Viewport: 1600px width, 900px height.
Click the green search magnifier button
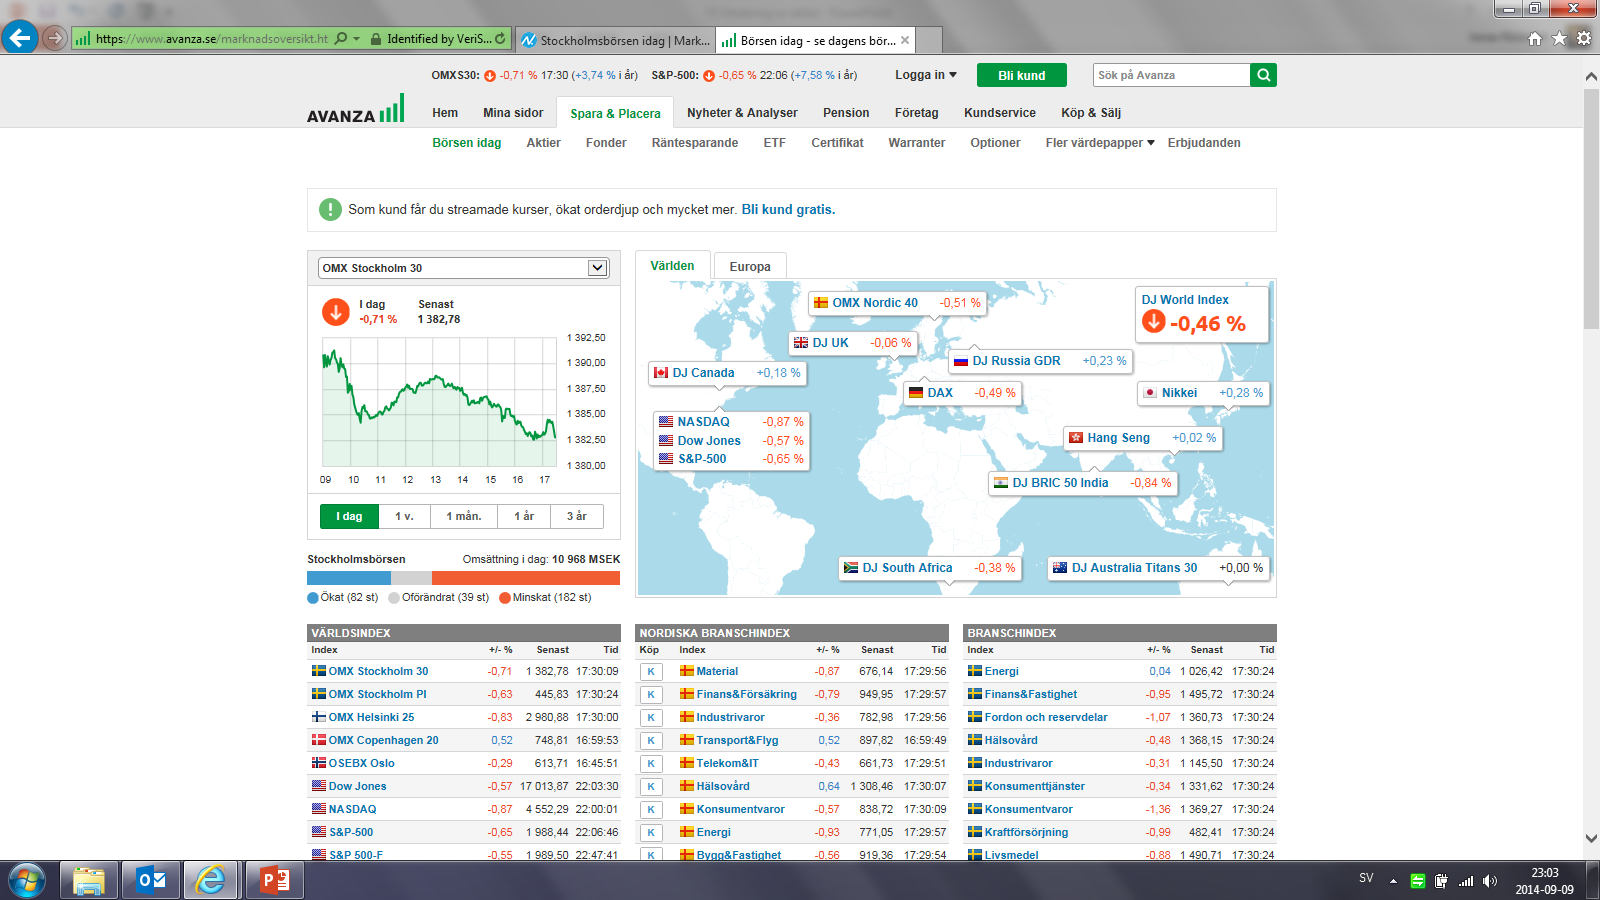click(x=1264, y=75)
